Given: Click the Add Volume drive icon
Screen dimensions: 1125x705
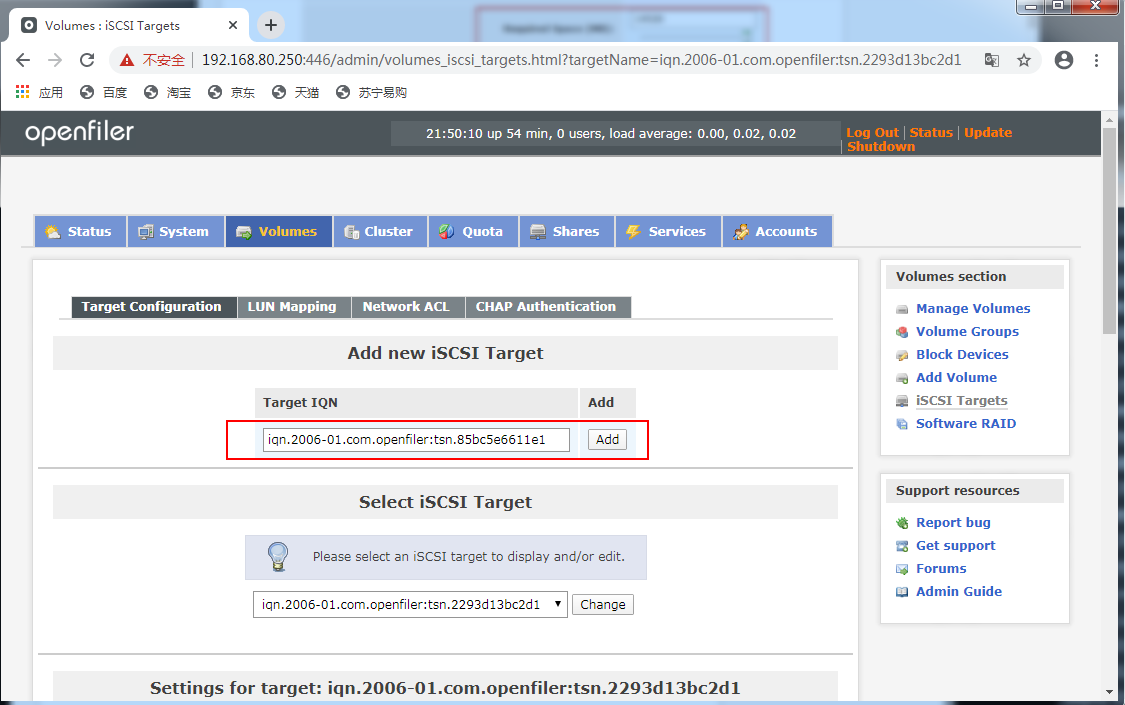Looking at the screenshot, I should pos(902,377).
